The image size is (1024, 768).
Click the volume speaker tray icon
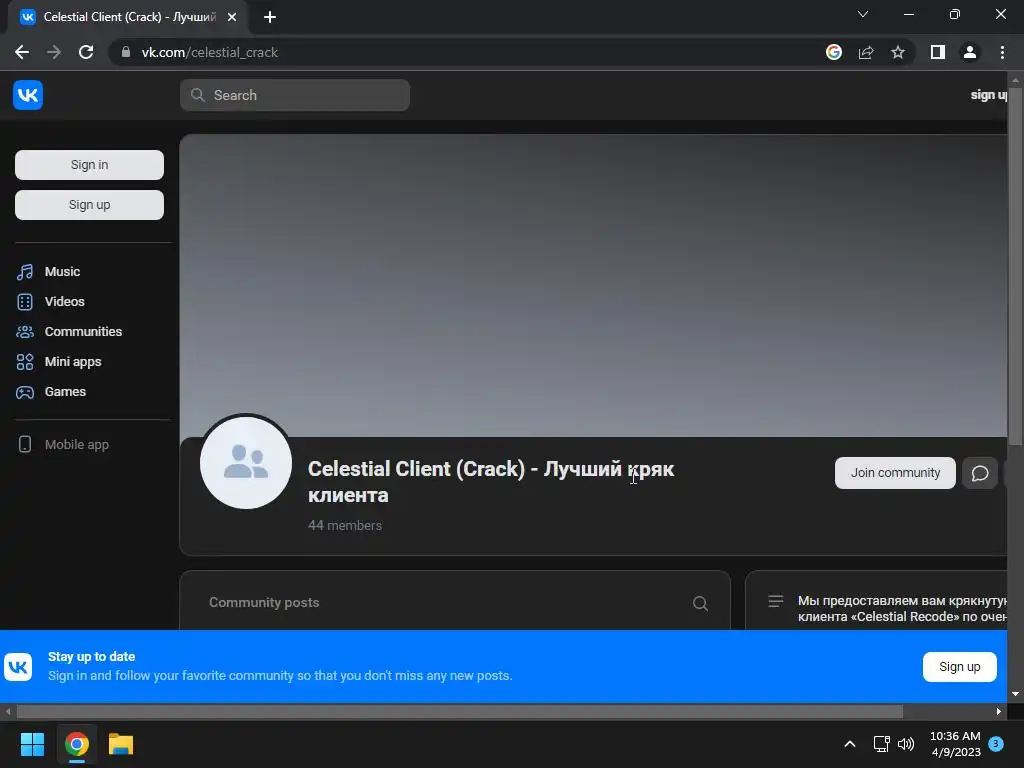(906, 744)
